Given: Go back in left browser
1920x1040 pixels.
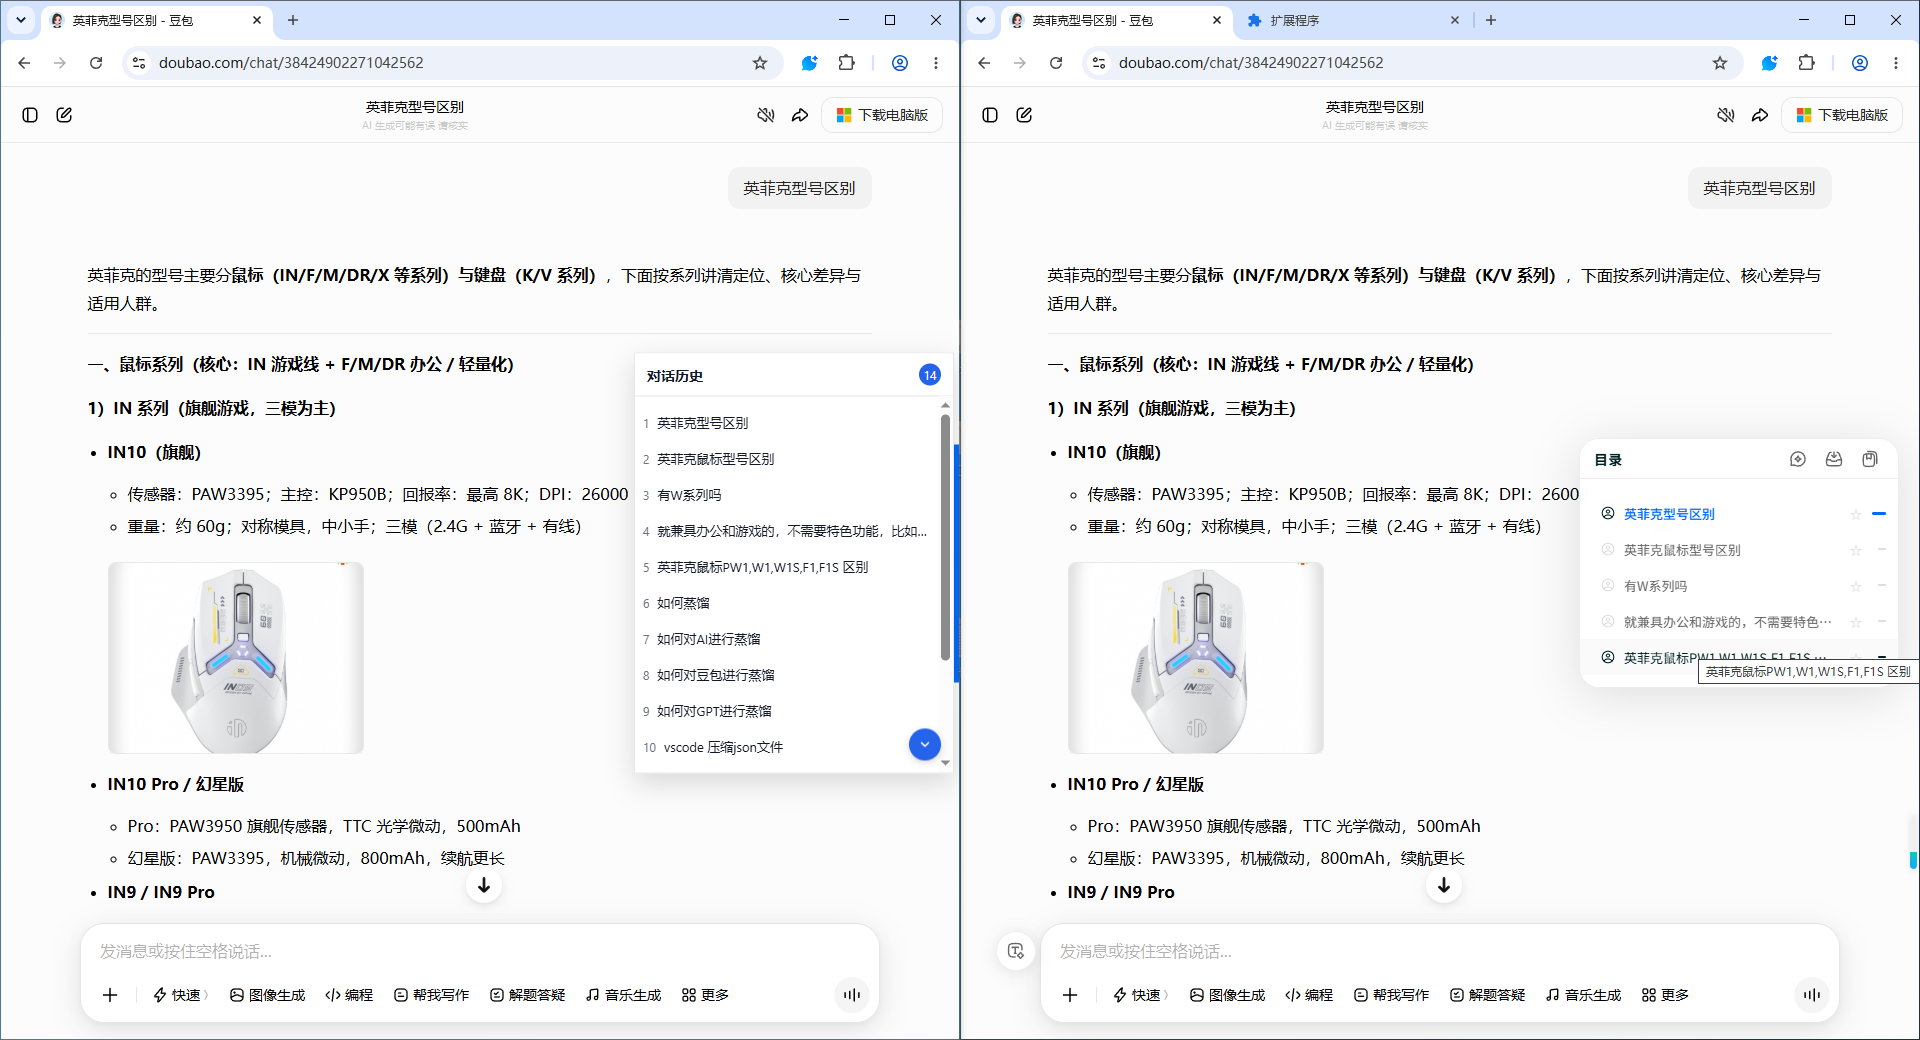Looking at the screenshot, I should coord(24,63).
